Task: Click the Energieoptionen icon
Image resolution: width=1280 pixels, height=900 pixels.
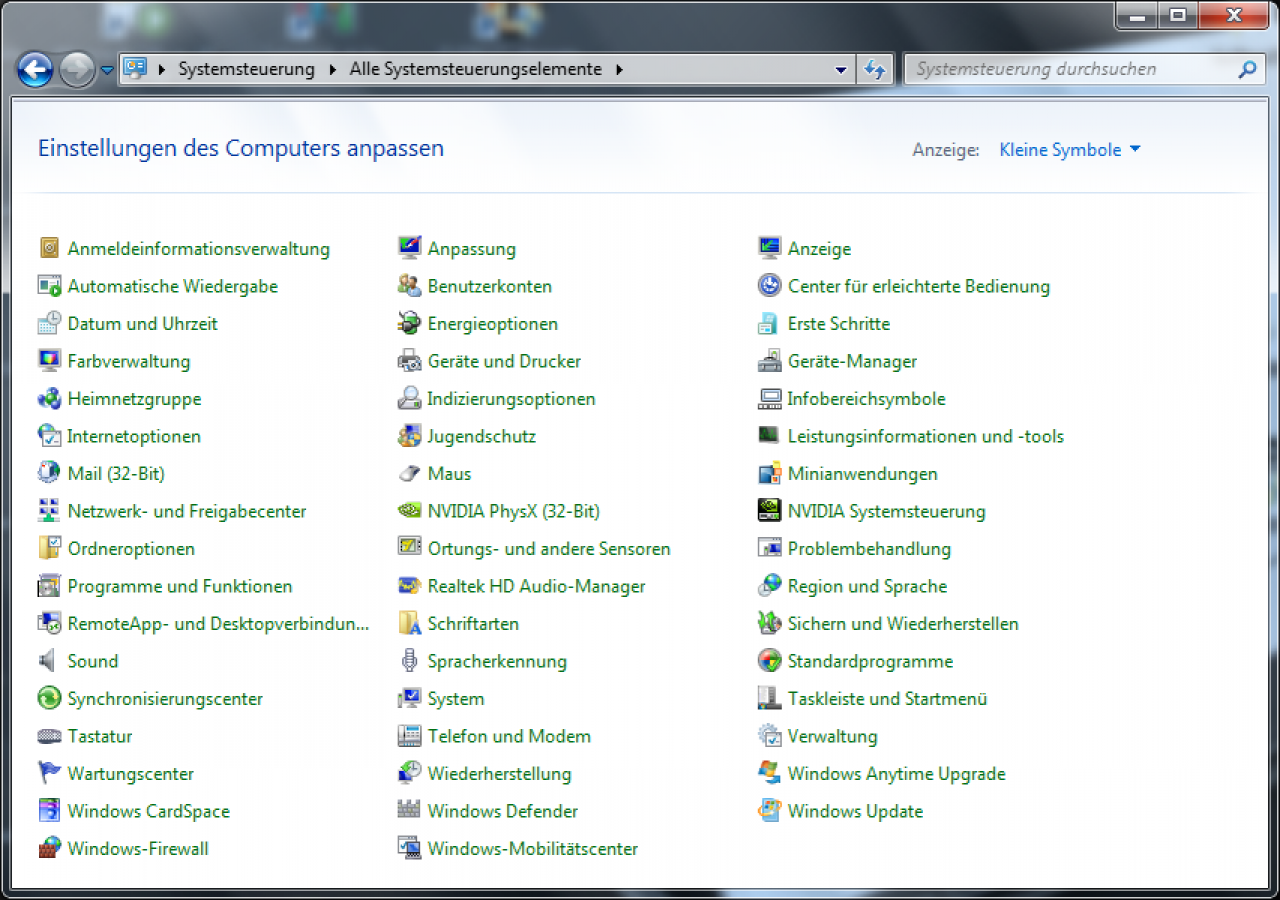Action: 409,323
